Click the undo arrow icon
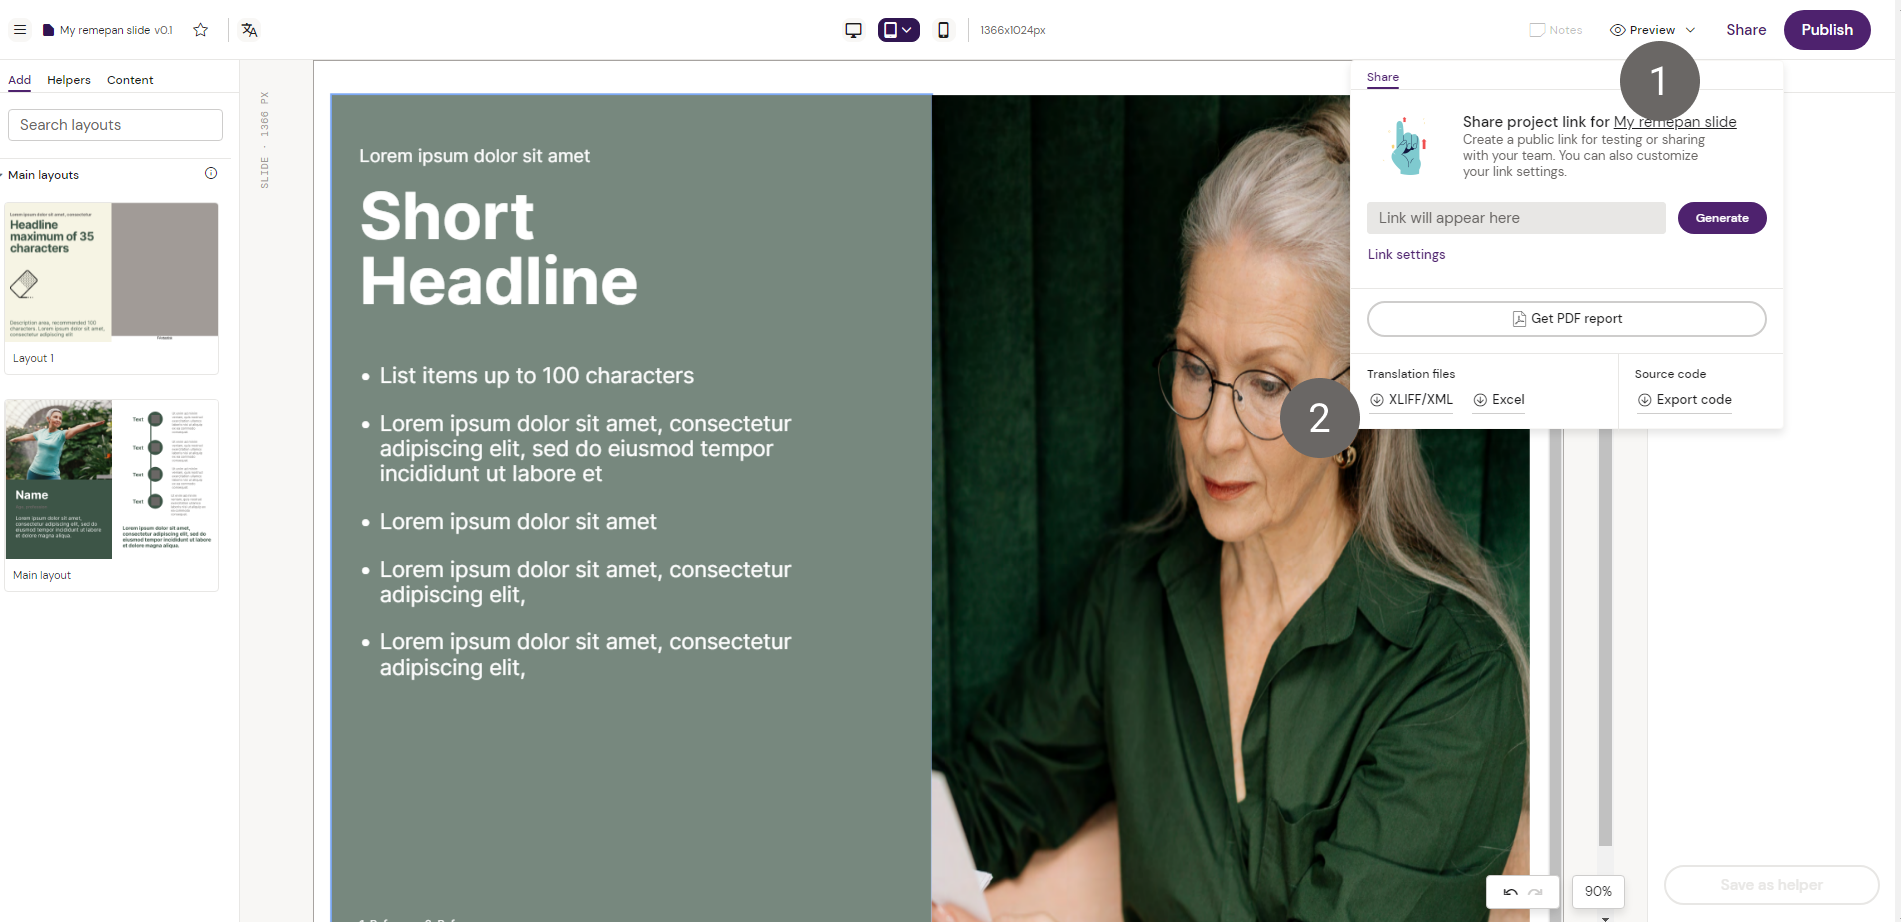This screenshot has width=1901, height=922. point(1510,892)
